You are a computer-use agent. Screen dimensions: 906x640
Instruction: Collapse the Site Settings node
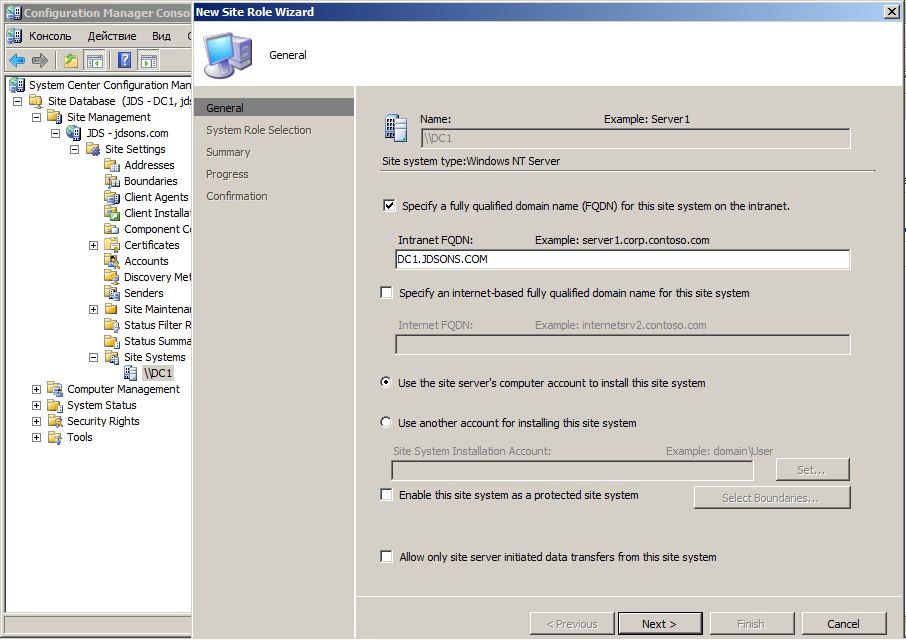[x=75, y=149]
